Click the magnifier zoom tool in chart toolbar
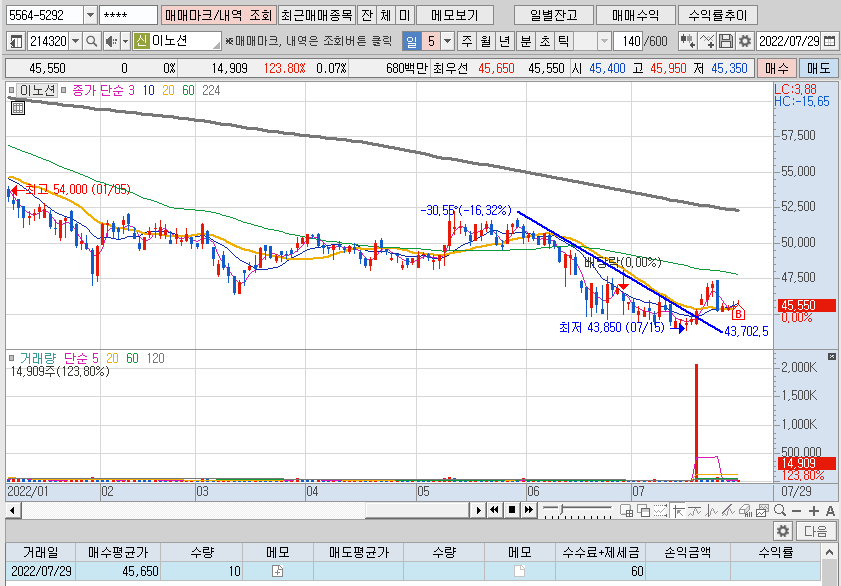Image resolution: width=841 pixels, height=586 pixels. tap(780, 510)
